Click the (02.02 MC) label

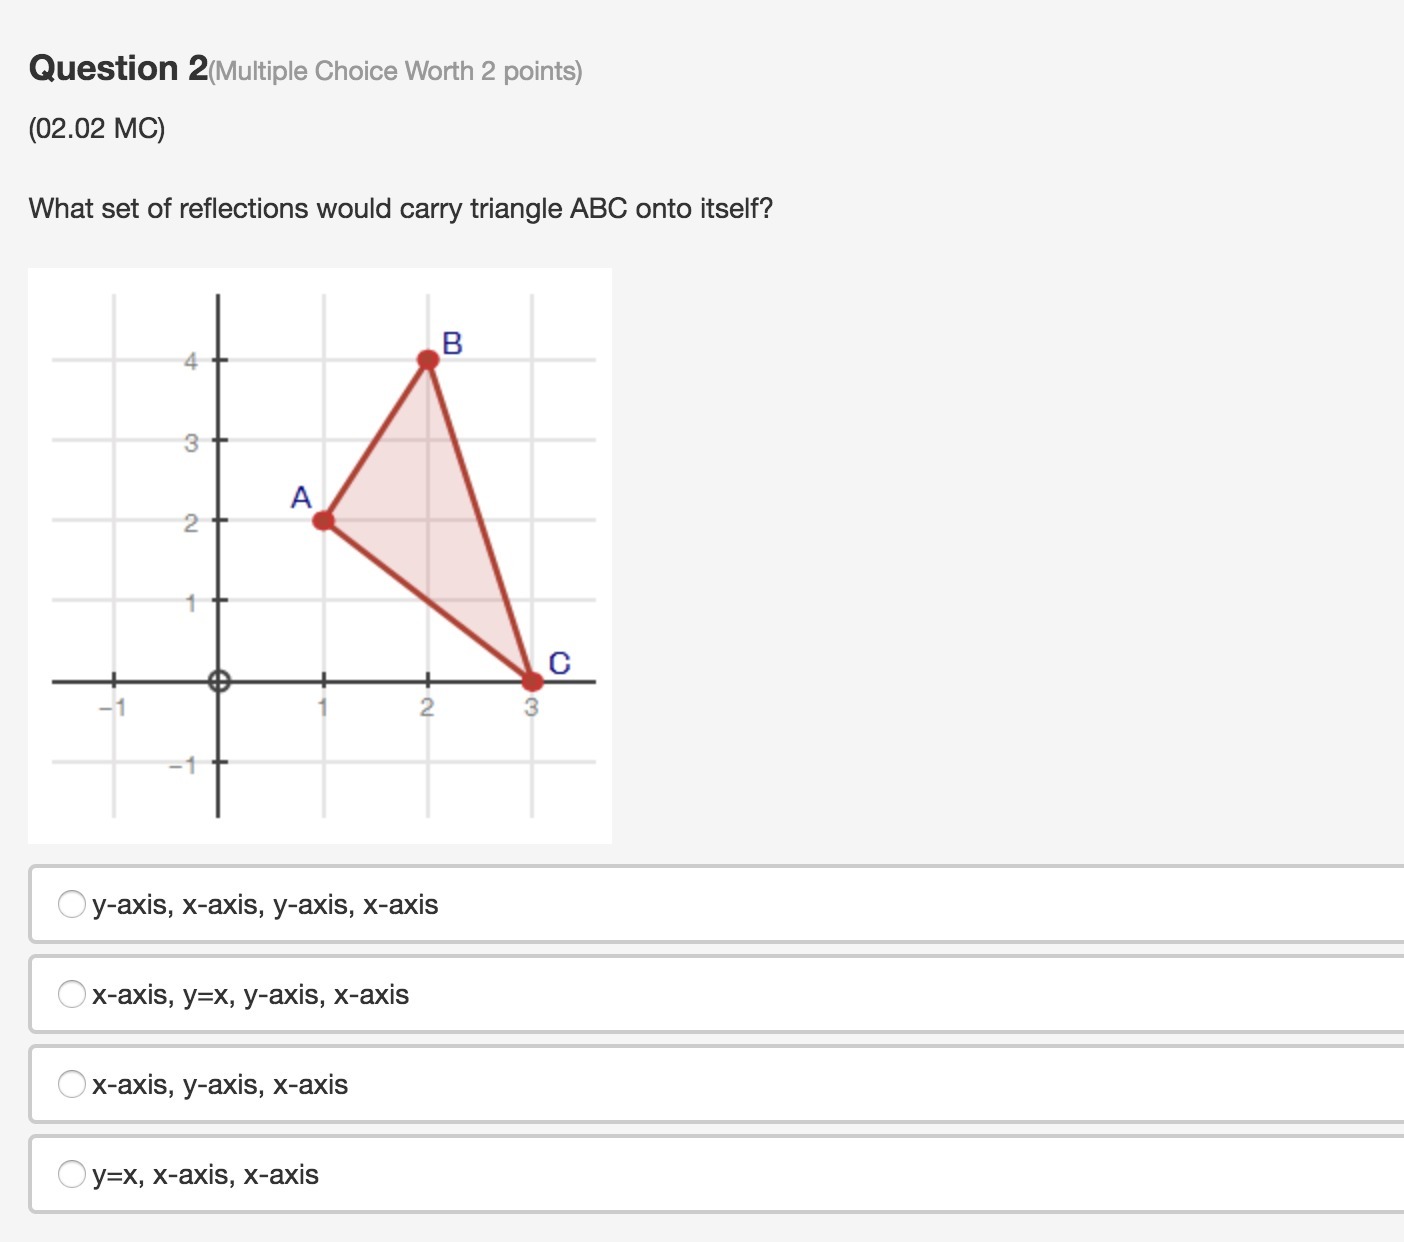click(x=97, y=129)
